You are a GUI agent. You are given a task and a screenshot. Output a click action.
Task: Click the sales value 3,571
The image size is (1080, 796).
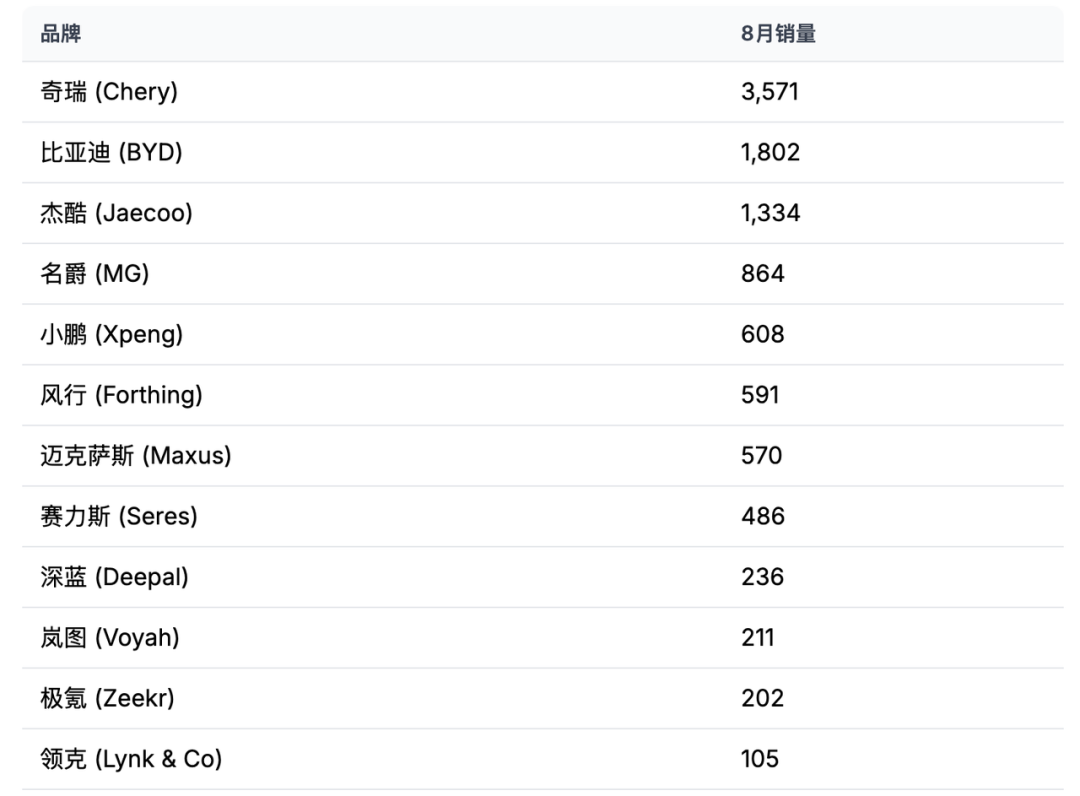pyautogui.click(x=770, y=92)
